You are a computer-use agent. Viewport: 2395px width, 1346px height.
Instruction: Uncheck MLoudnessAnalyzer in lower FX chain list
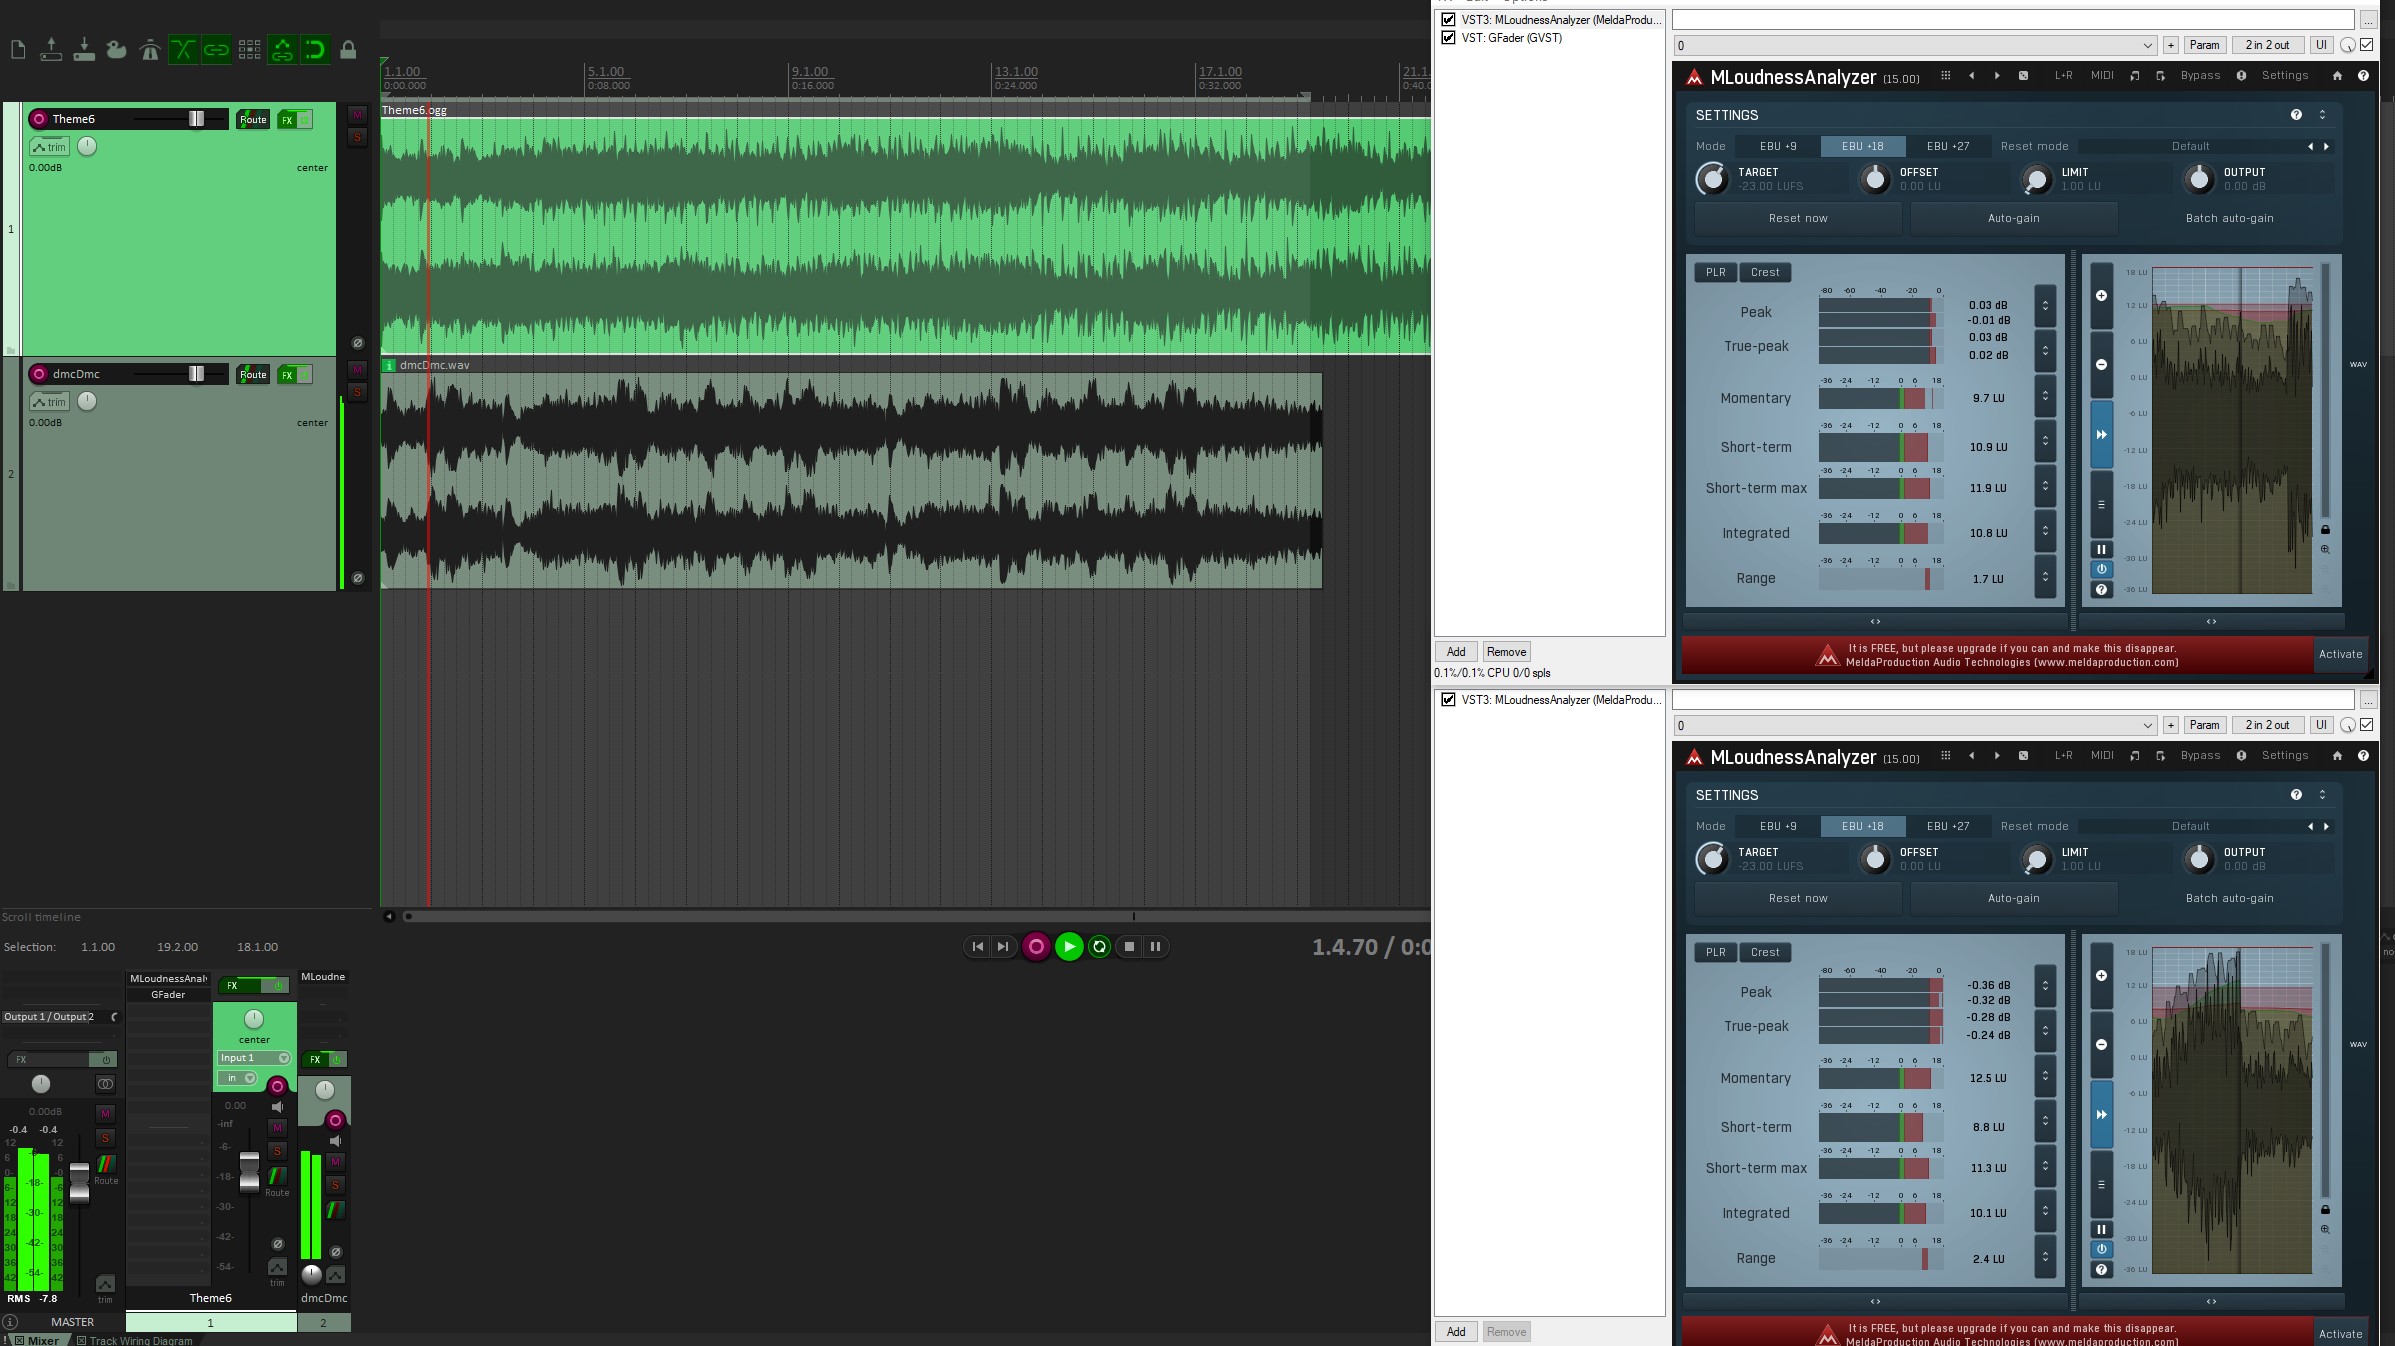pyautogui.click(x=1448, y=700)
